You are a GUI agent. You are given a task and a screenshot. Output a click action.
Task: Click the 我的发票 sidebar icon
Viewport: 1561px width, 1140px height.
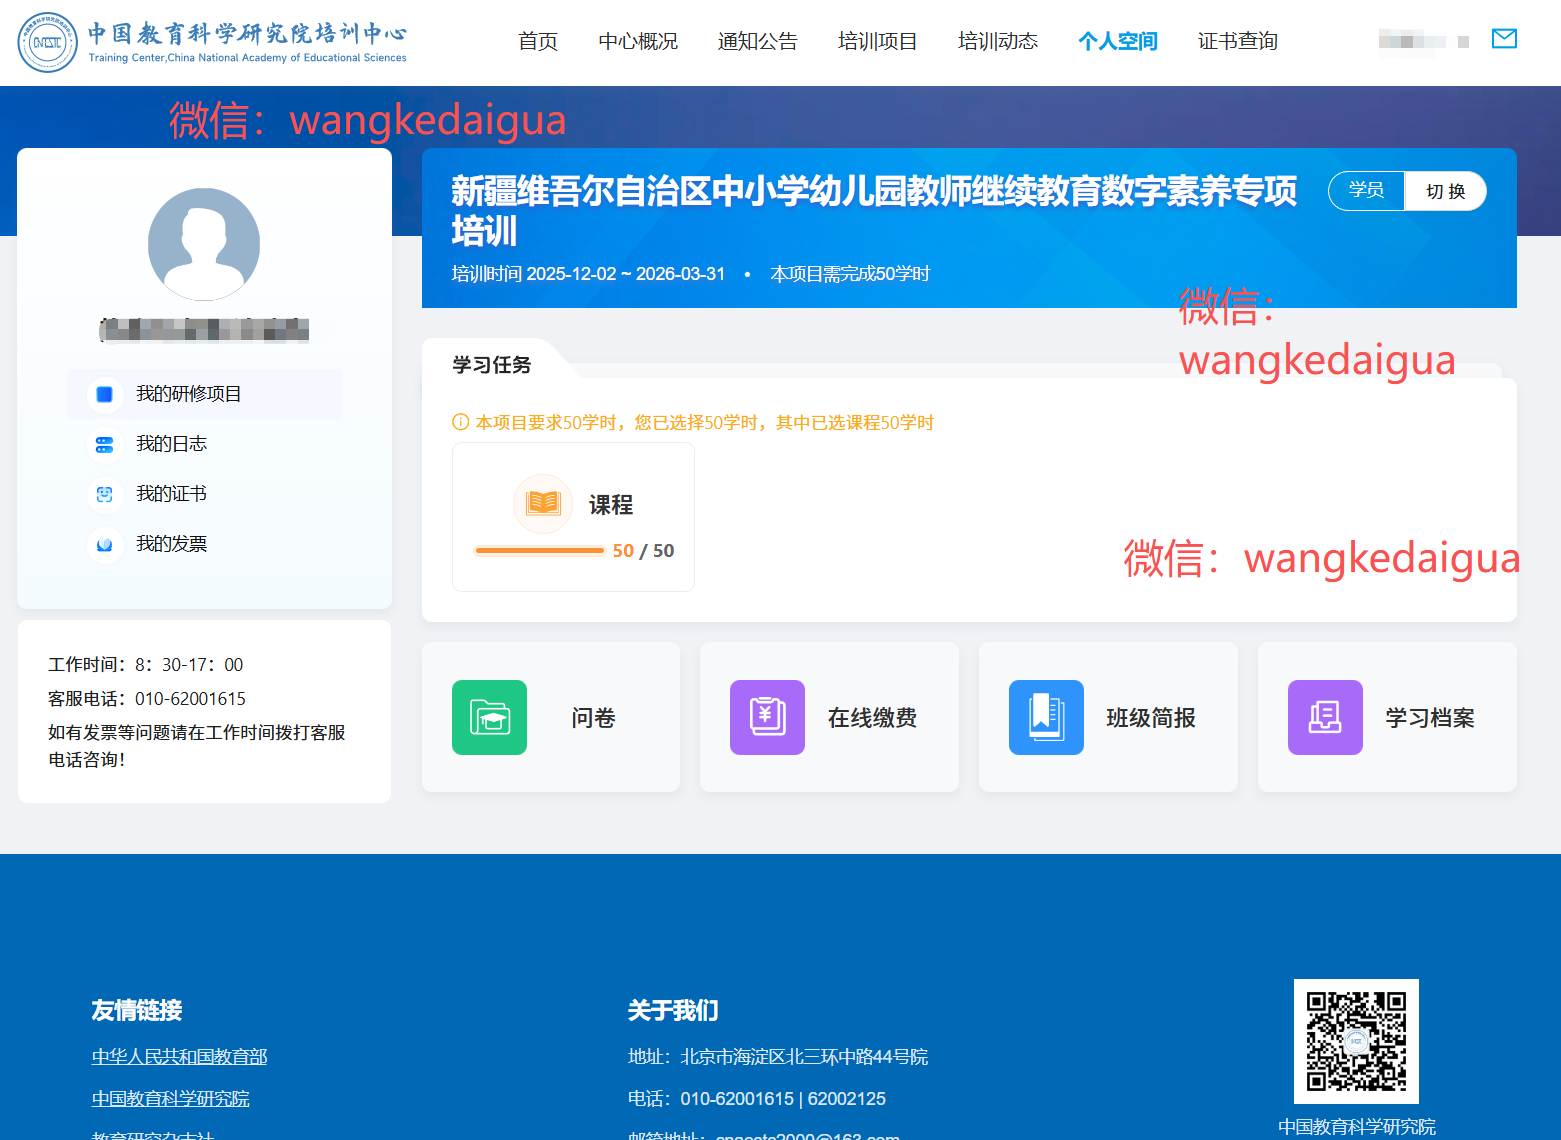pos(104,544)
